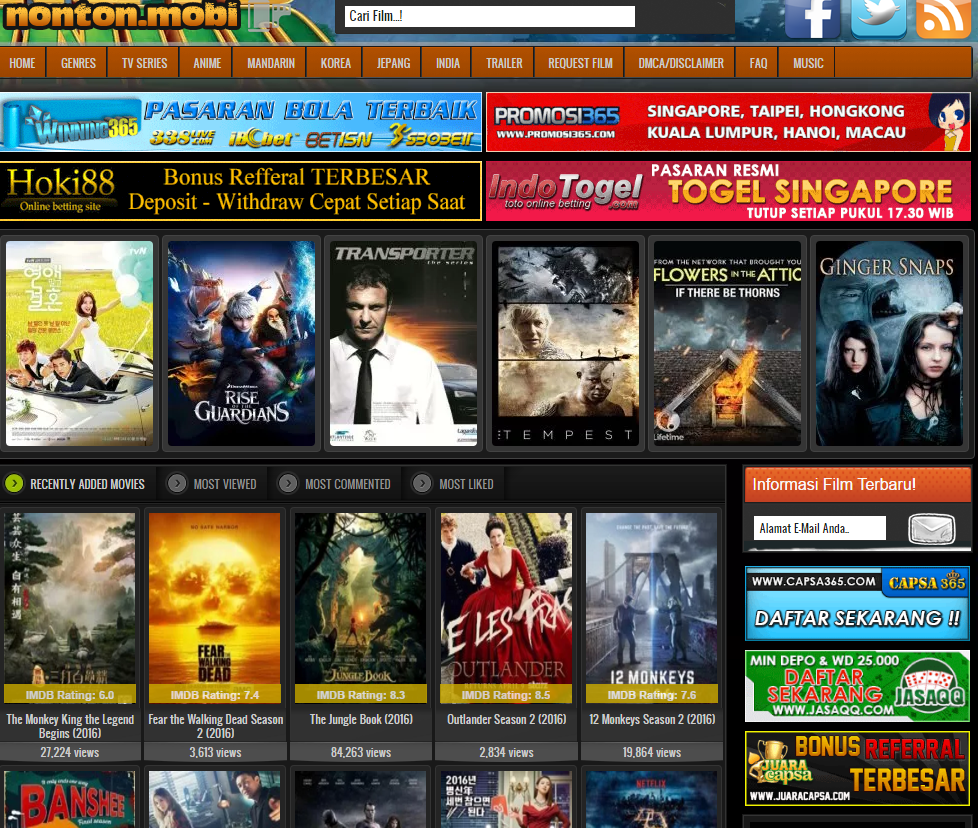Open the Korean wedding drama poster
Viewport: 978px width, 828px height.
tap(79, 344)
